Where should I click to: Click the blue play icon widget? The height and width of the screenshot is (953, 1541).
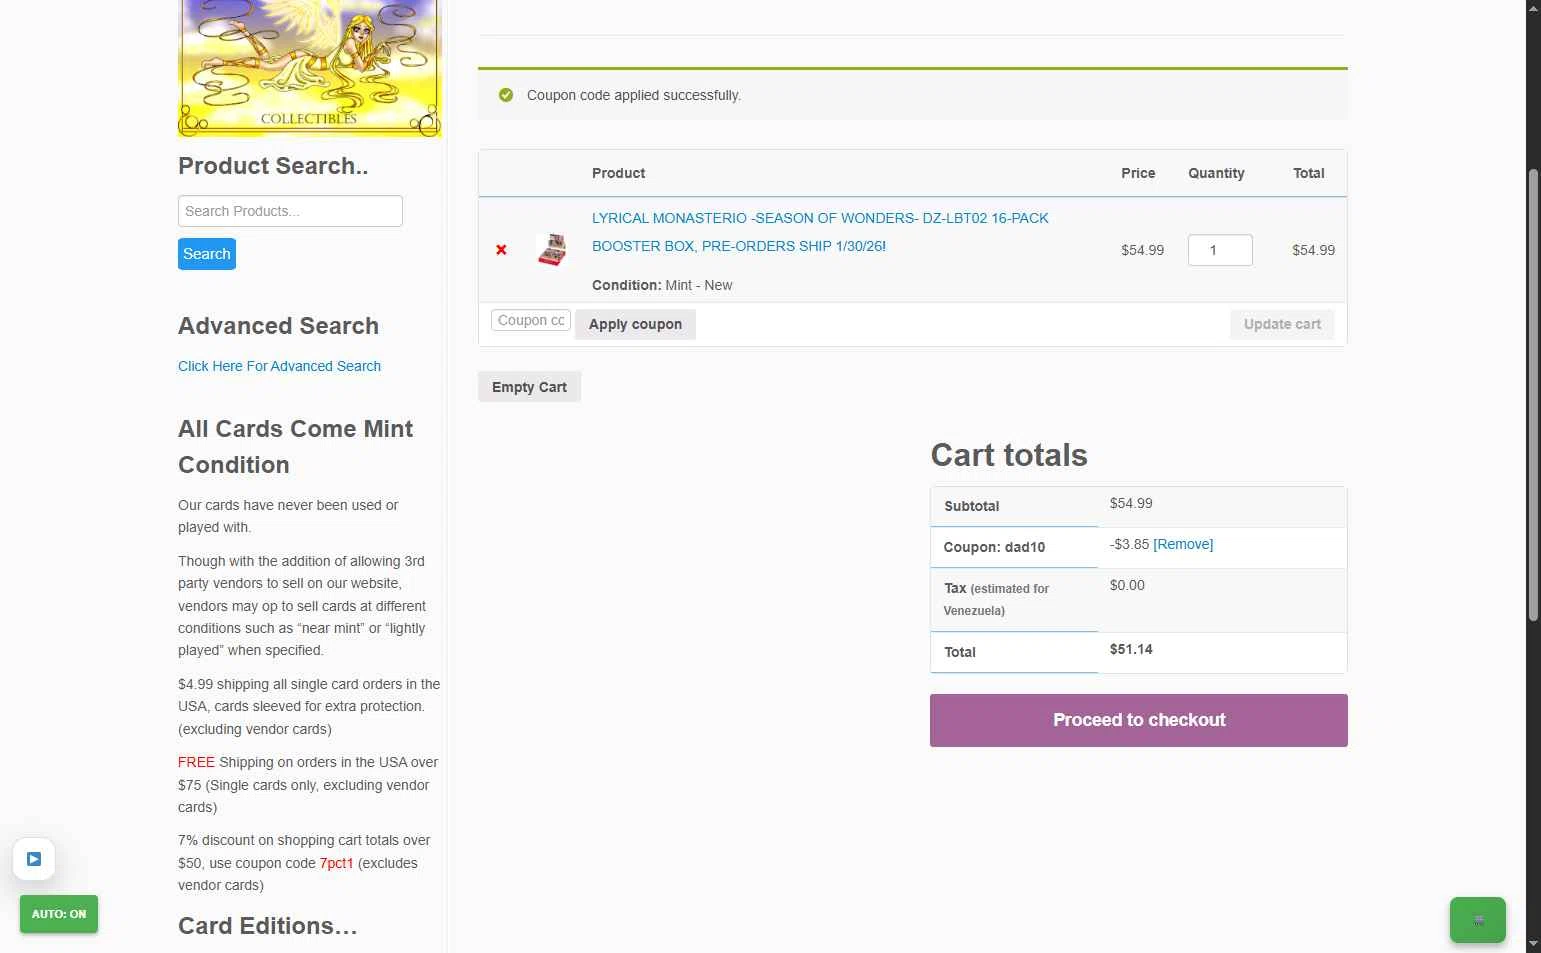pos(34,859)
